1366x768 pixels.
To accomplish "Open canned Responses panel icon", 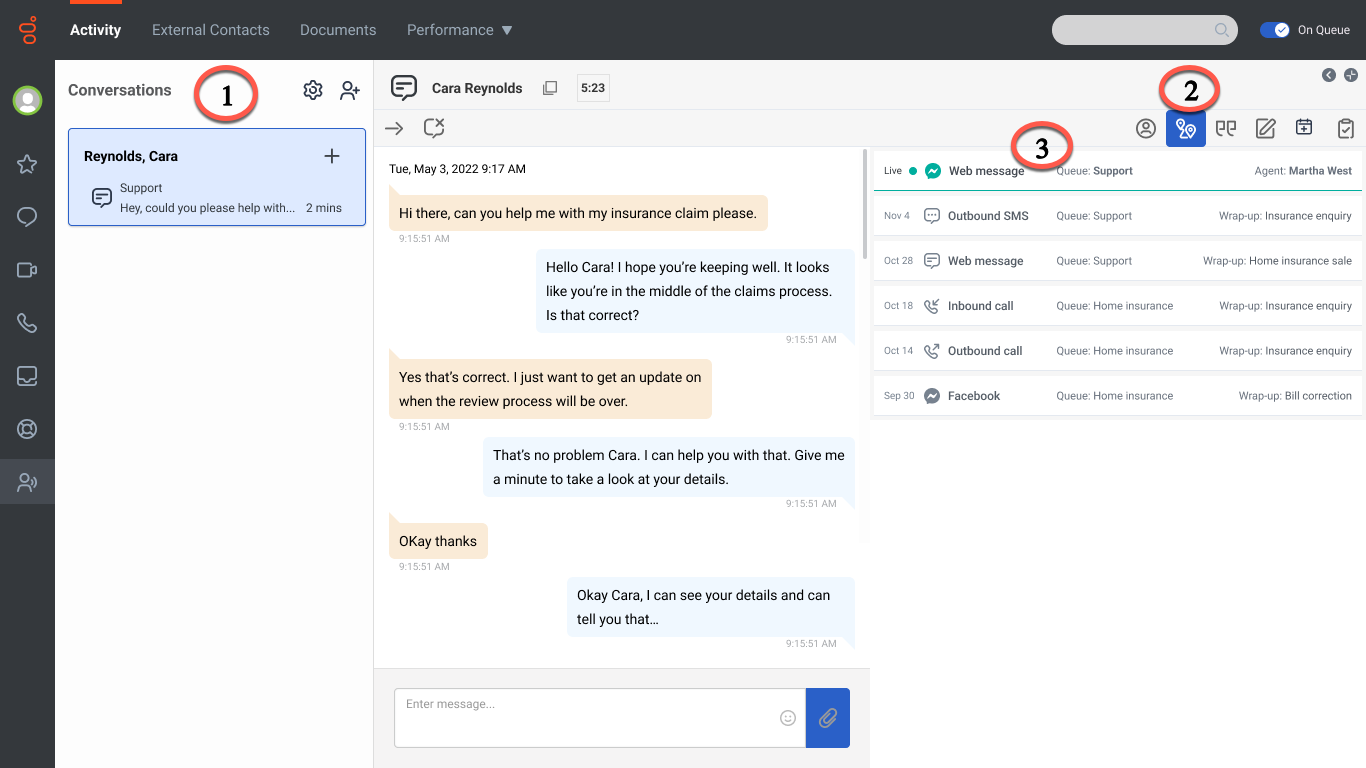I will (1226, 128).
